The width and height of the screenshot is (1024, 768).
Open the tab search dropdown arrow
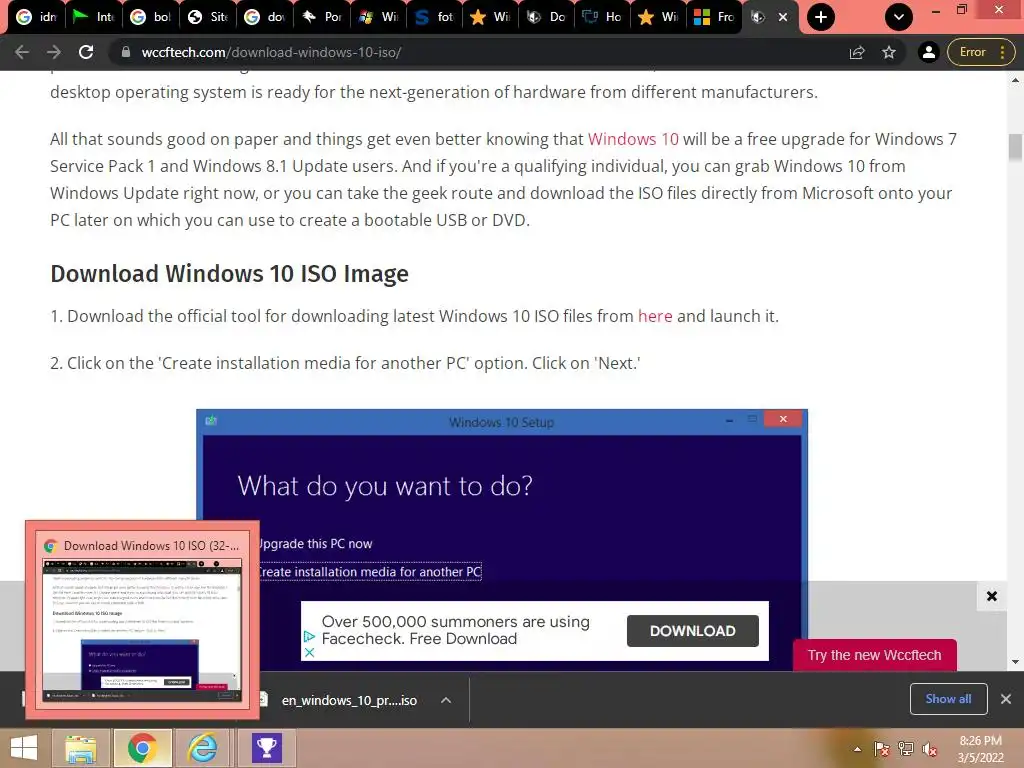pos(899,17)
